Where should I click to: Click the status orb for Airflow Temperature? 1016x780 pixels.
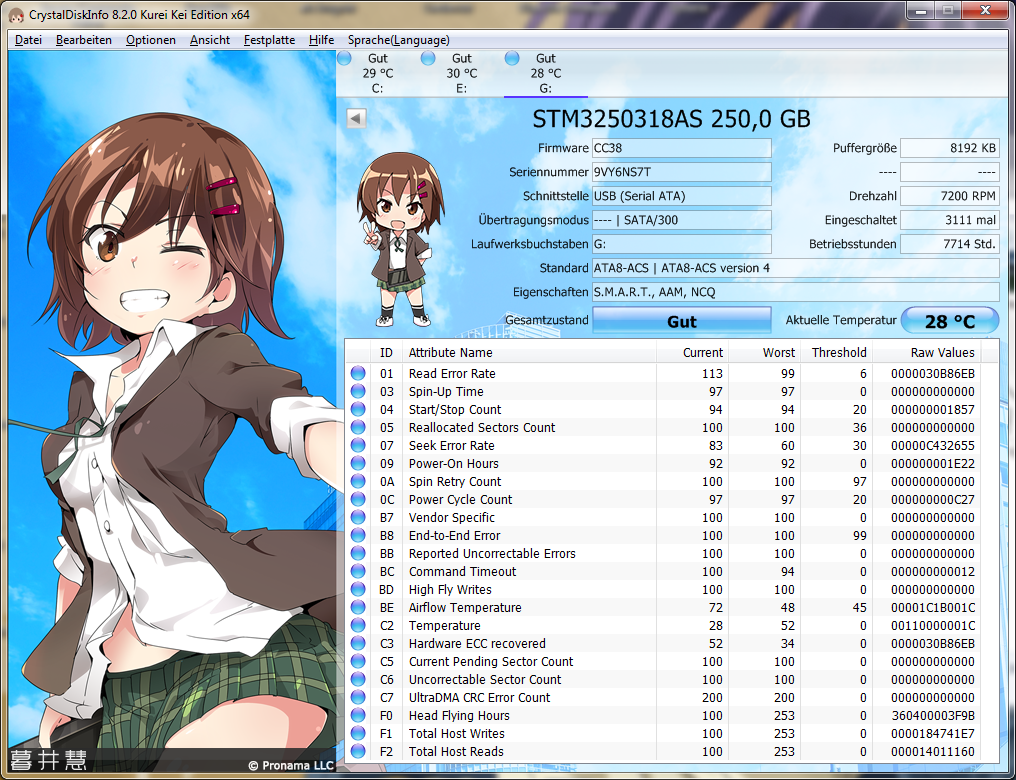(x=358, y=607)
